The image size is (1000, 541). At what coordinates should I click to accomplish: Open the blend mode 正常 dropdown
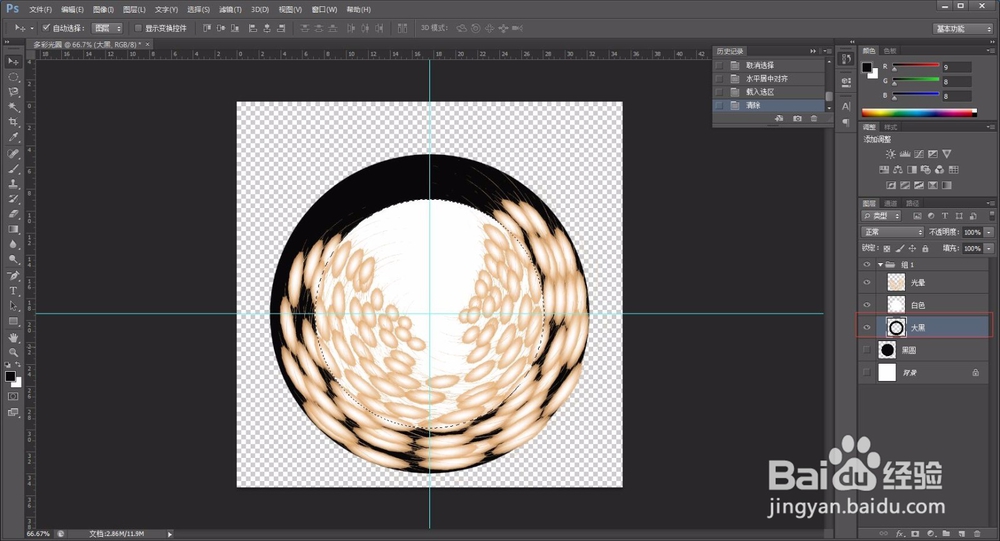pos(892,232)
